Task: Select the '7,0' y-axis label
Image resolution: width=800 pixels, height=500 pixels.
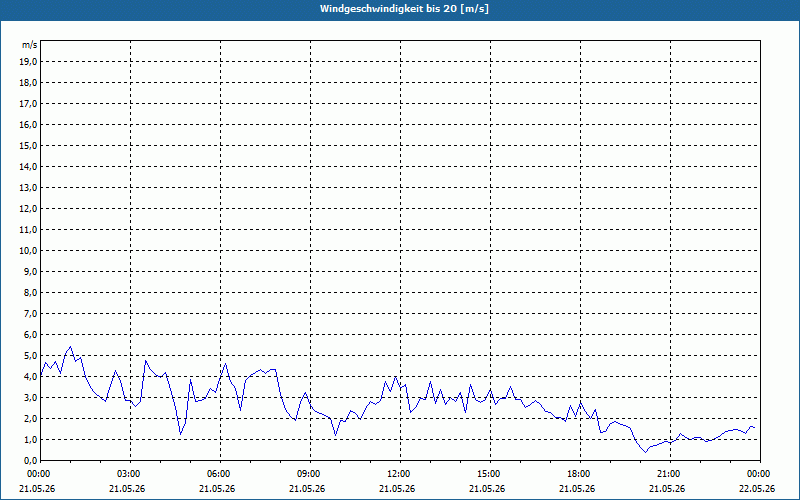Action: [x=30, y=314]
